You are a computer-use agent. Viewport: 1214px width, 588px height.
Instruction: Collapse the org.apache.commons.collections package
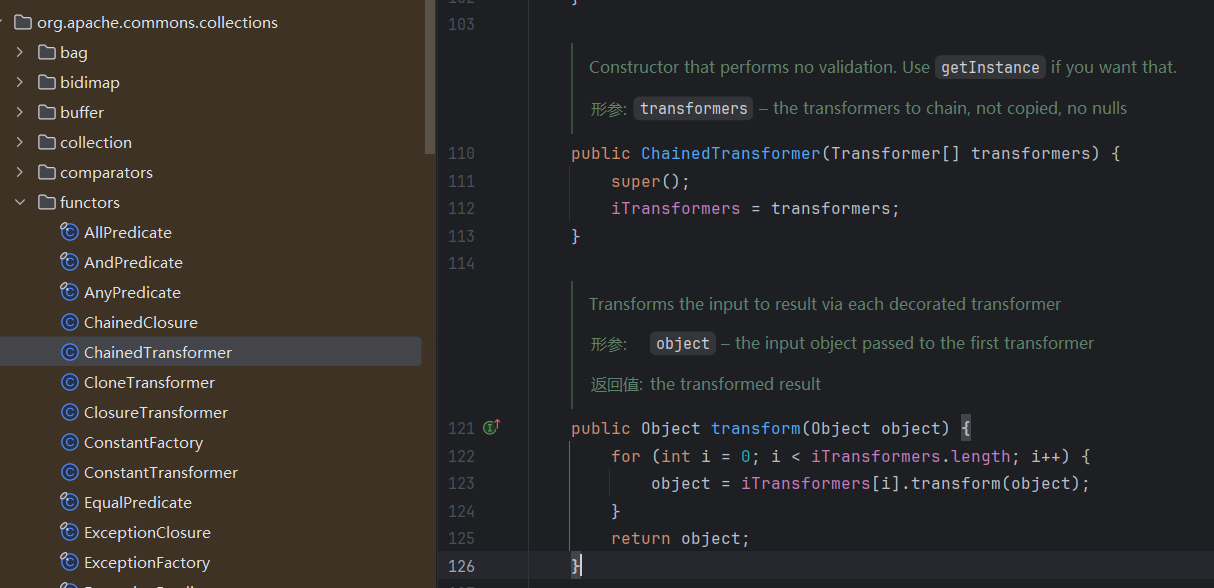pos(5,23)
